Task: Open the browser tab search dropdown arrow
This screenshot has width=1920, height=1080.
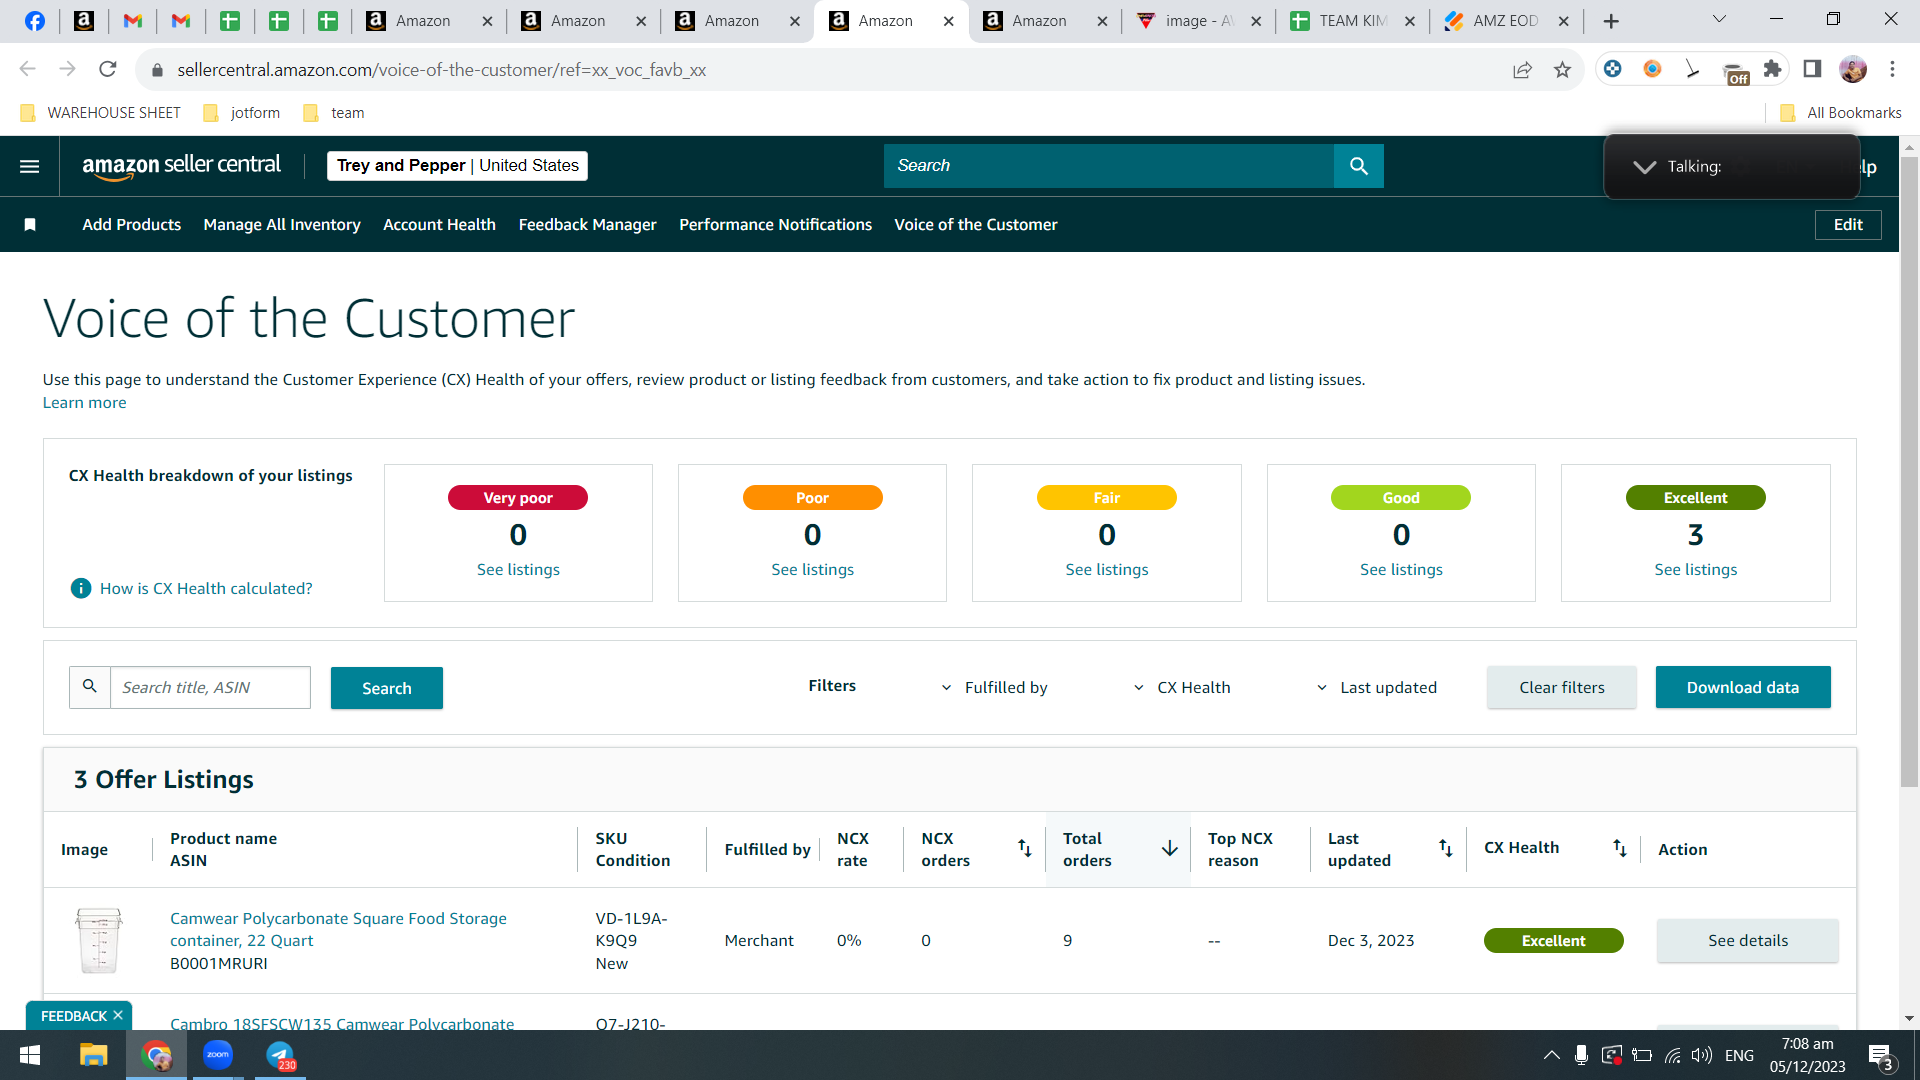Action: coord(1719,19)
